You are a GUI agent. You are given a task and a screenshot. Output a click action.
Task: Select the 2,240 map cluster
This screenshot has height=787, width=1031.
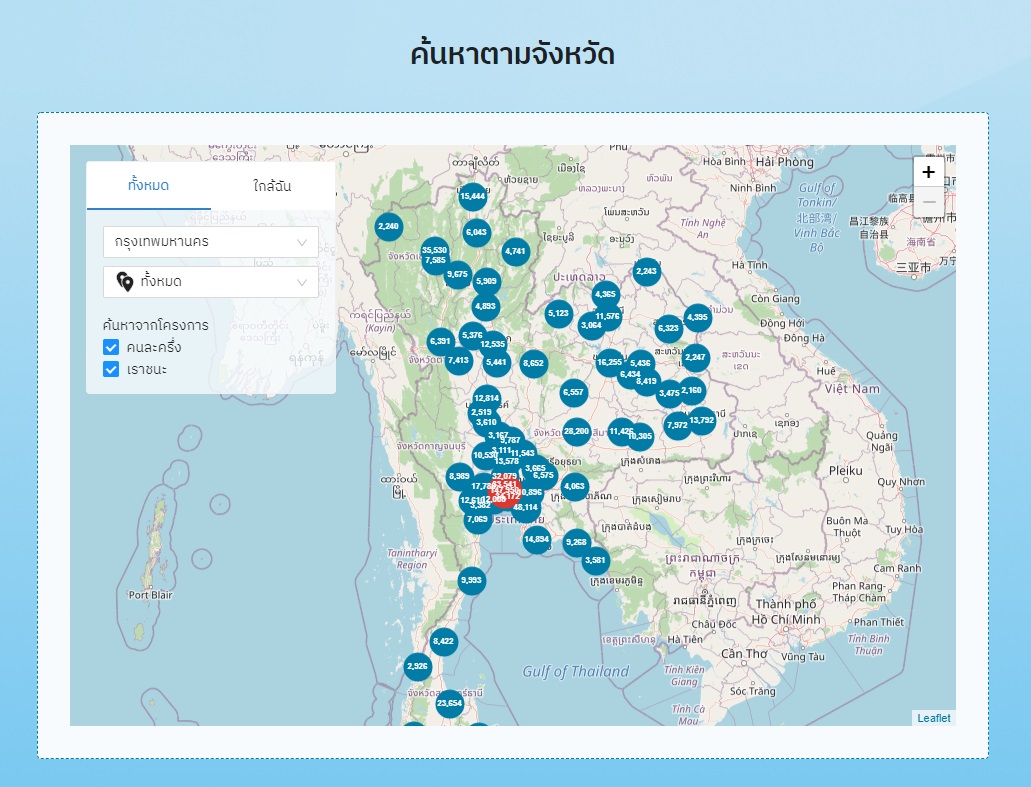[388, 226]
